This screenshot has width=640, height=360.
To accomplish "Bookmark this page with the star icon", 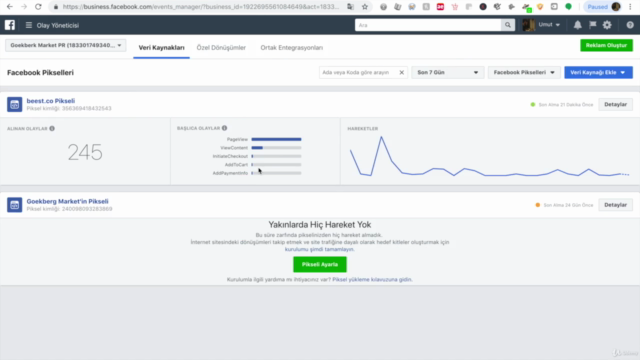I will tap(365, 7).
